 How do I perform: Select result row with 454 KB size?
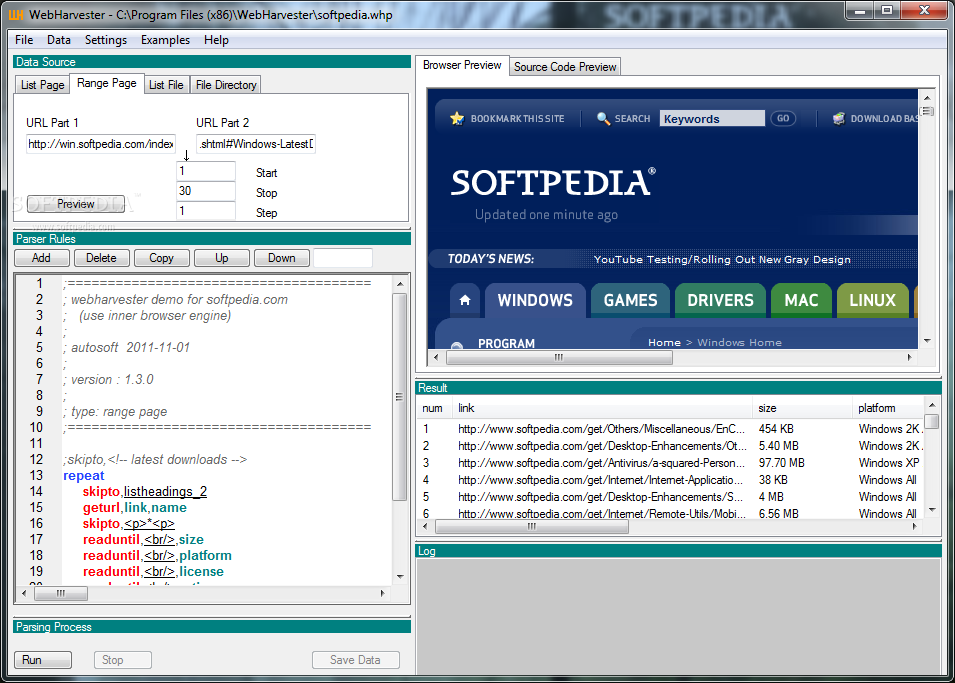671,429
